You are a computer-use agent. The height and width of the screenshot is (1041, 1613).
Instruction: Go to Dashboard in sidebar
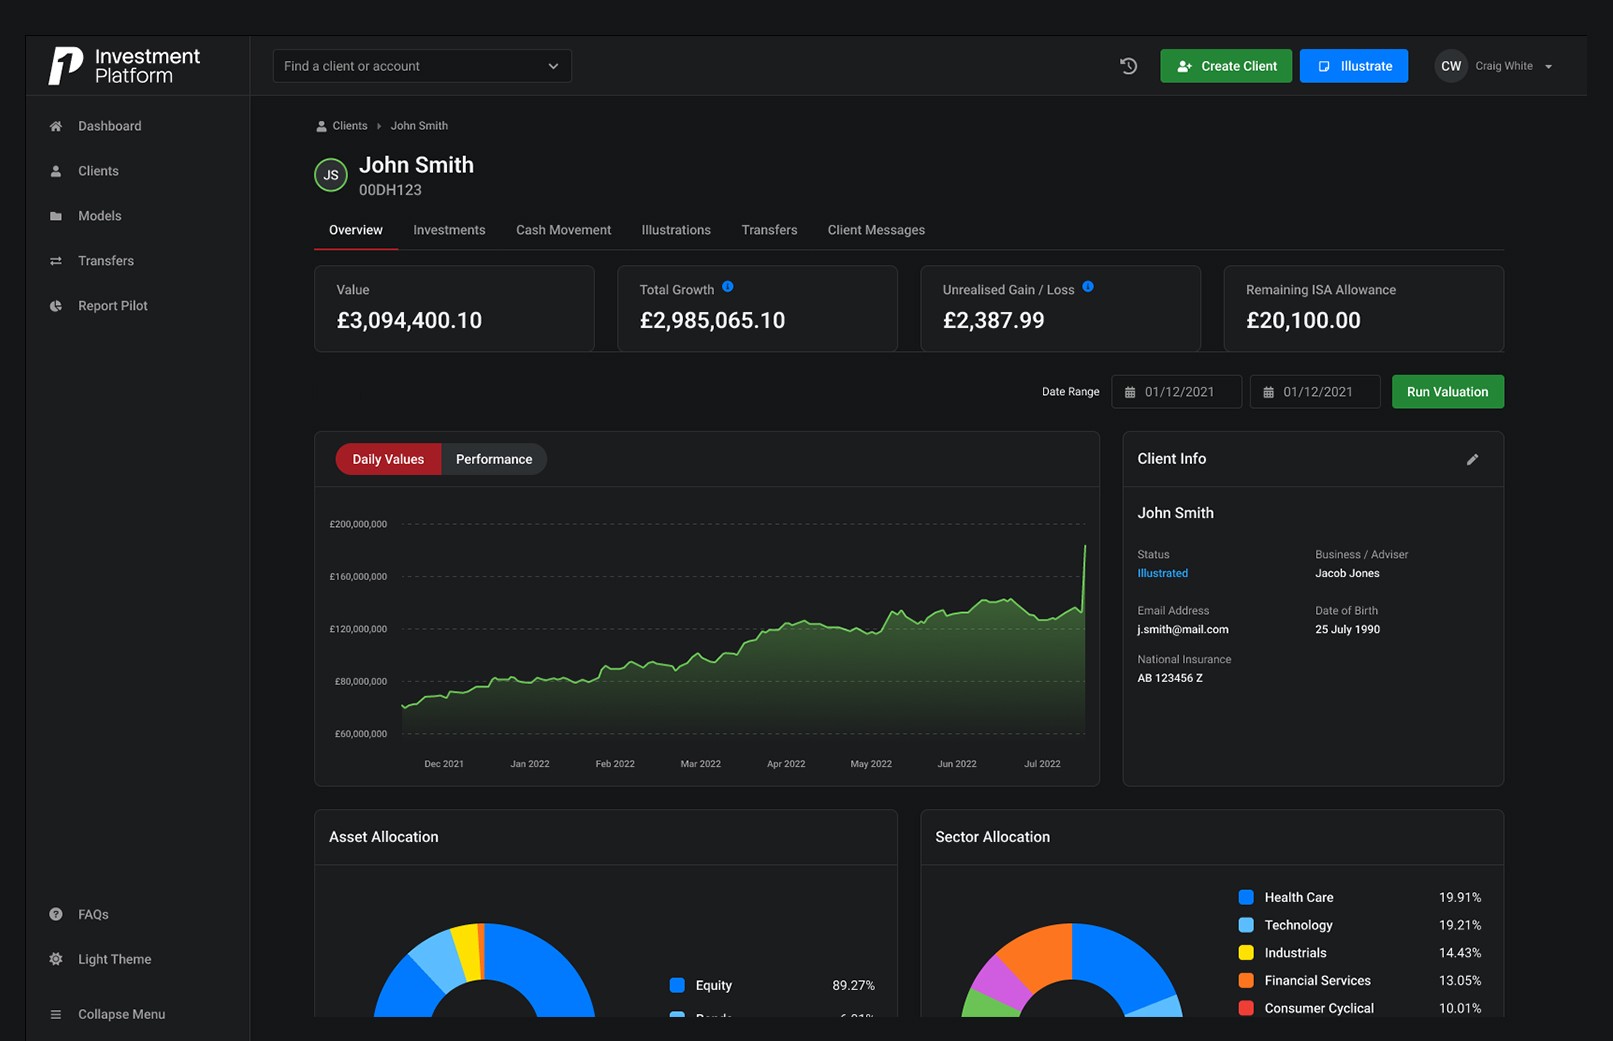(110, 126)
